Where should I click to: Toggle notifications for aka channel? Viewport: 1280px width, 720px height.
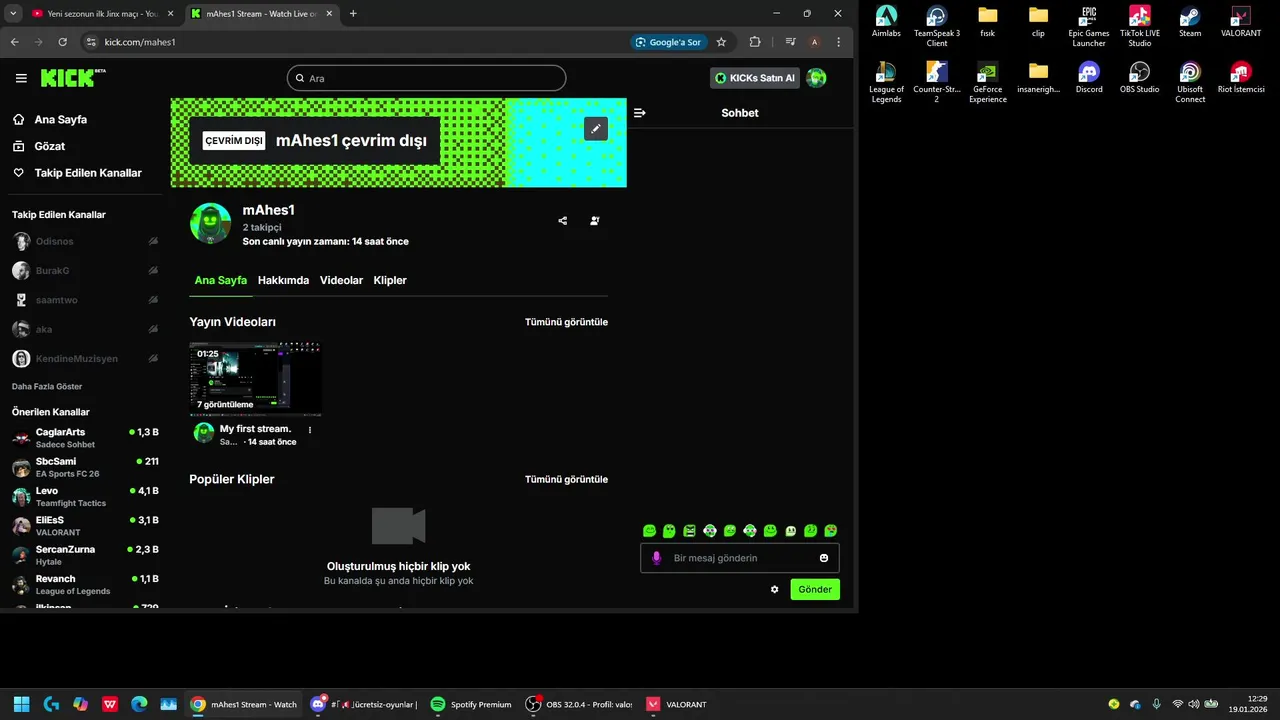[x=154, y=329]
